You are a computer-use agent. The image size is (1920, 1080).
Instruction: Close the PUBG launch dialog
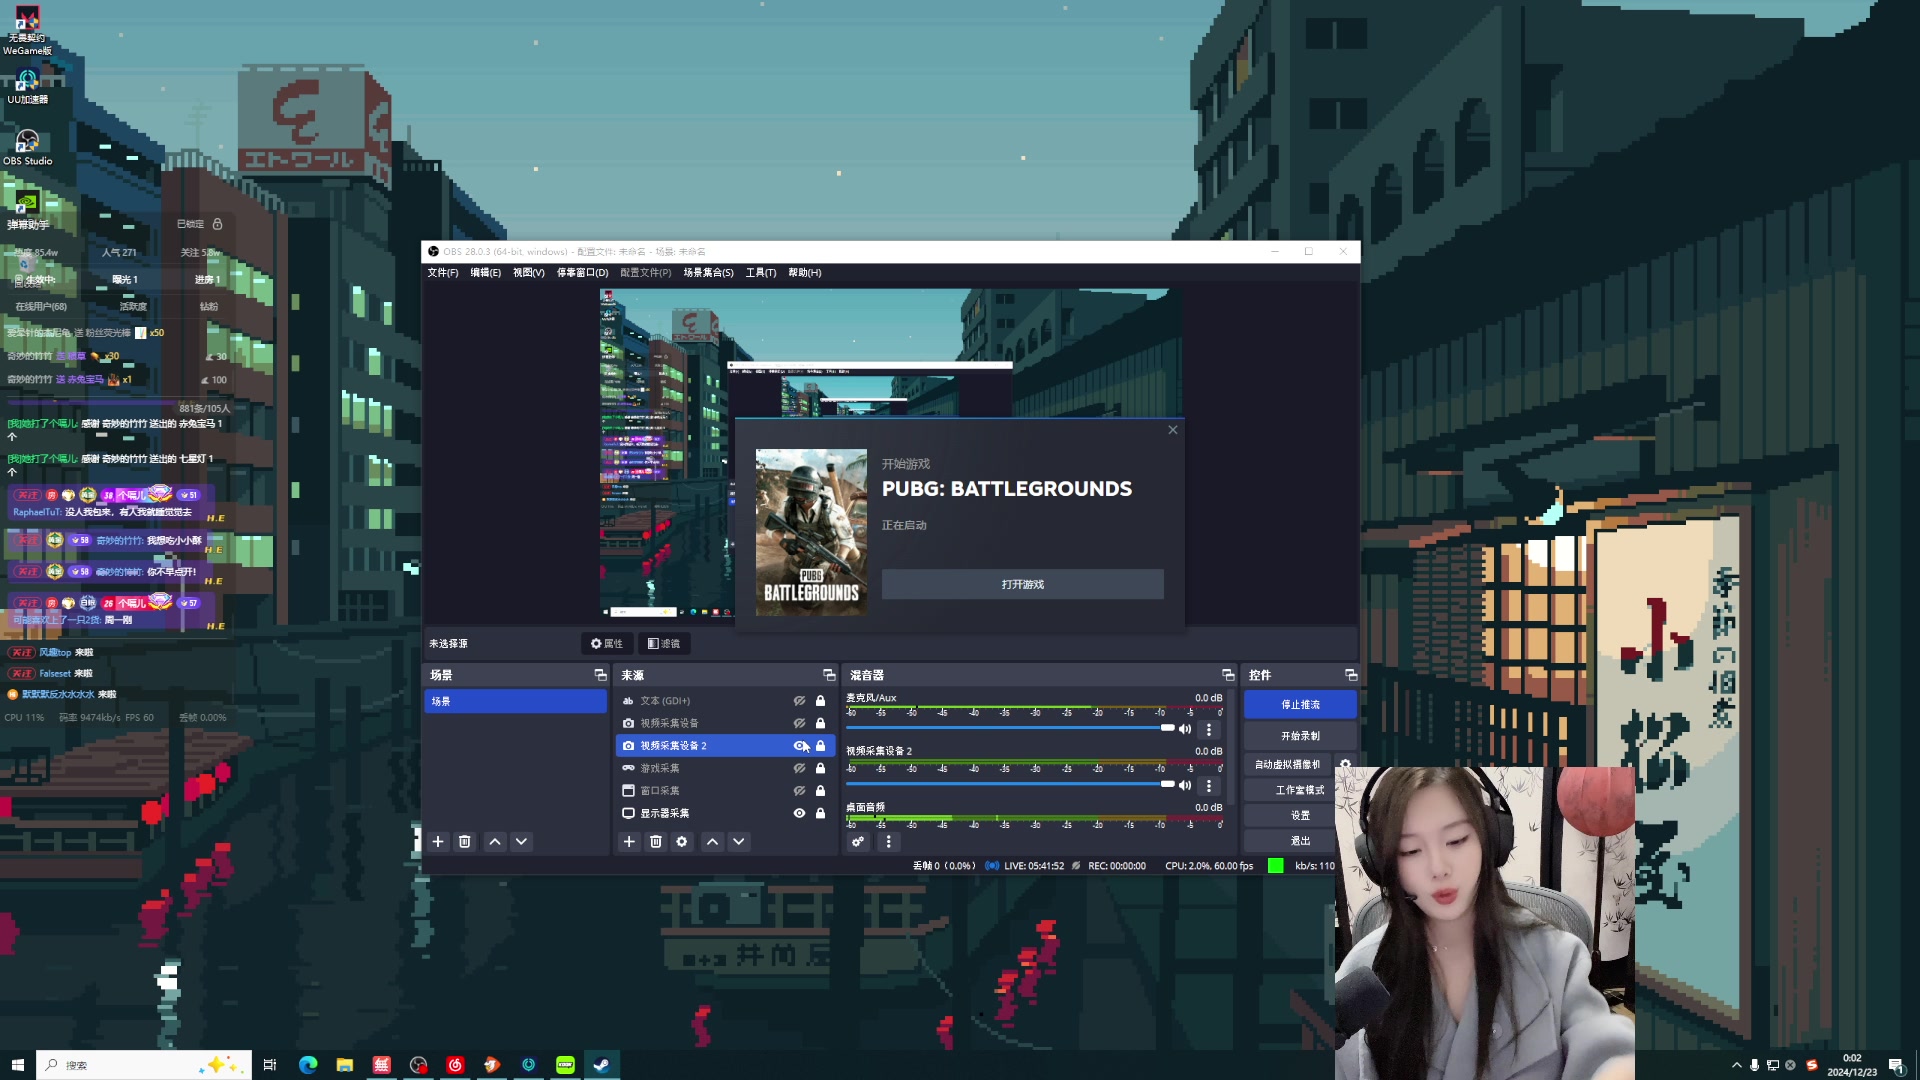[x=1173, y=430]
